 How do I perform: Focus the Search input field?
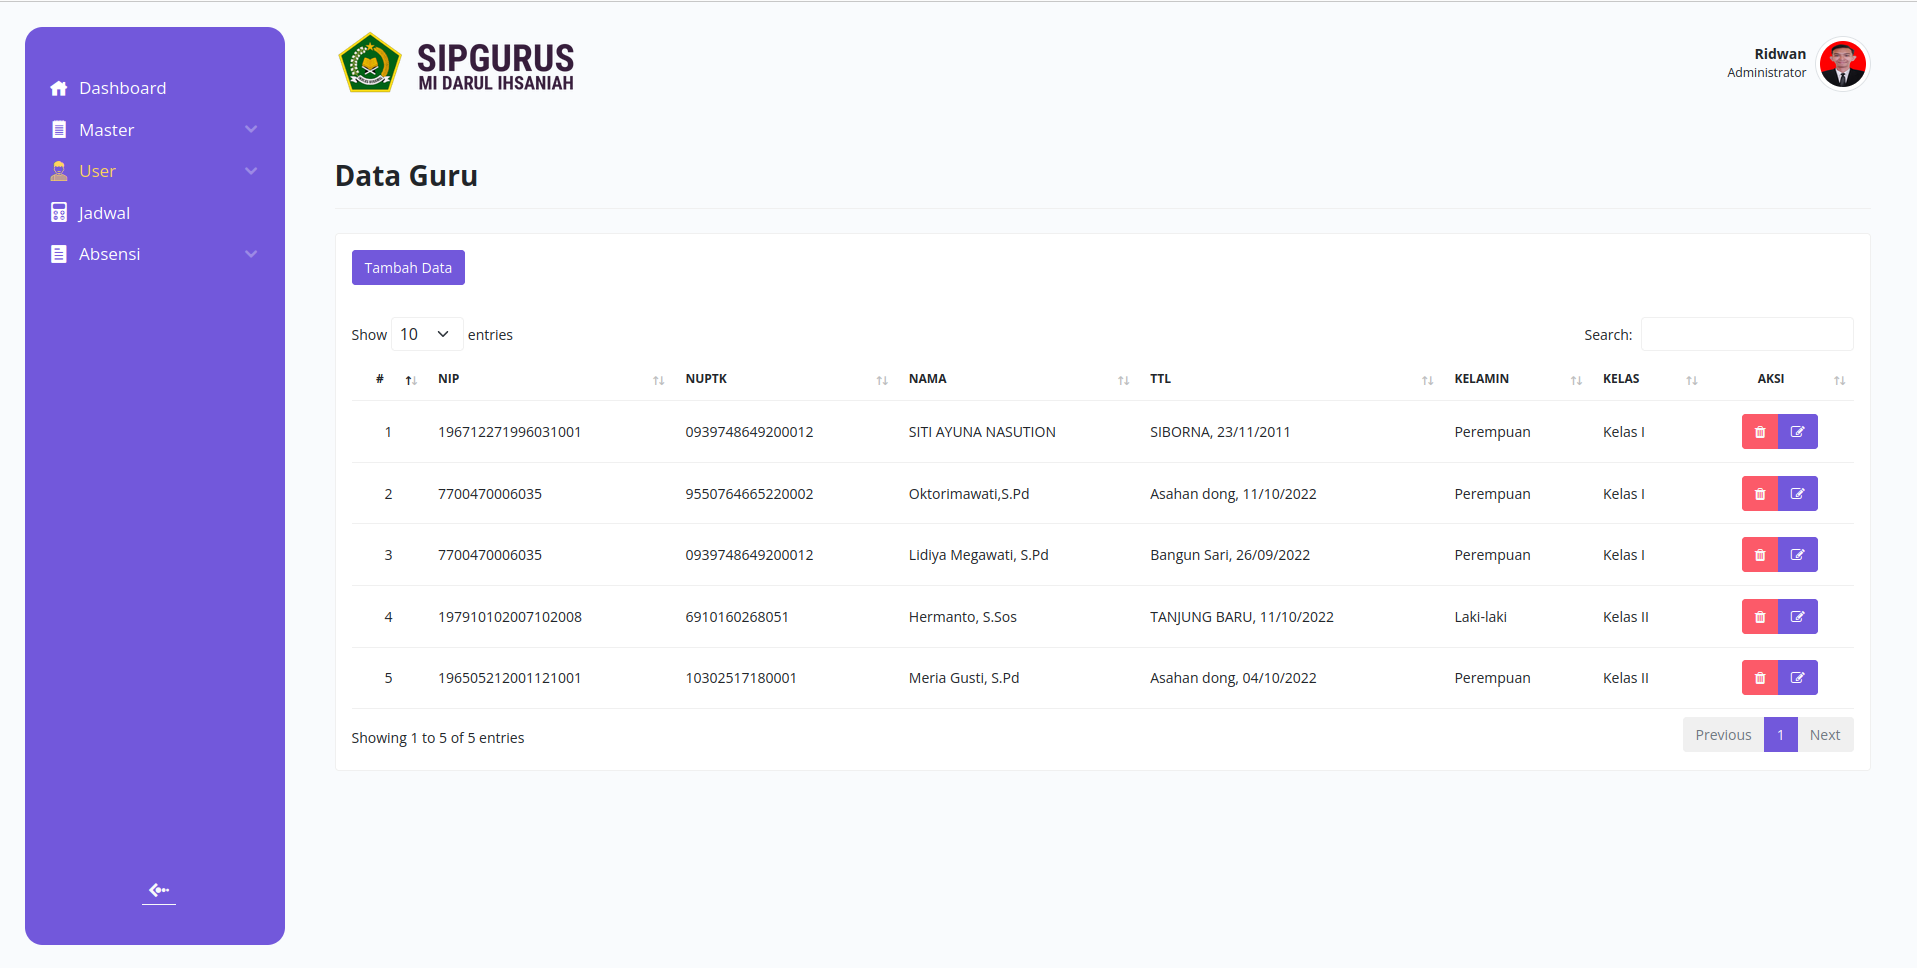pyautogui.click(x=1747, y=334)
